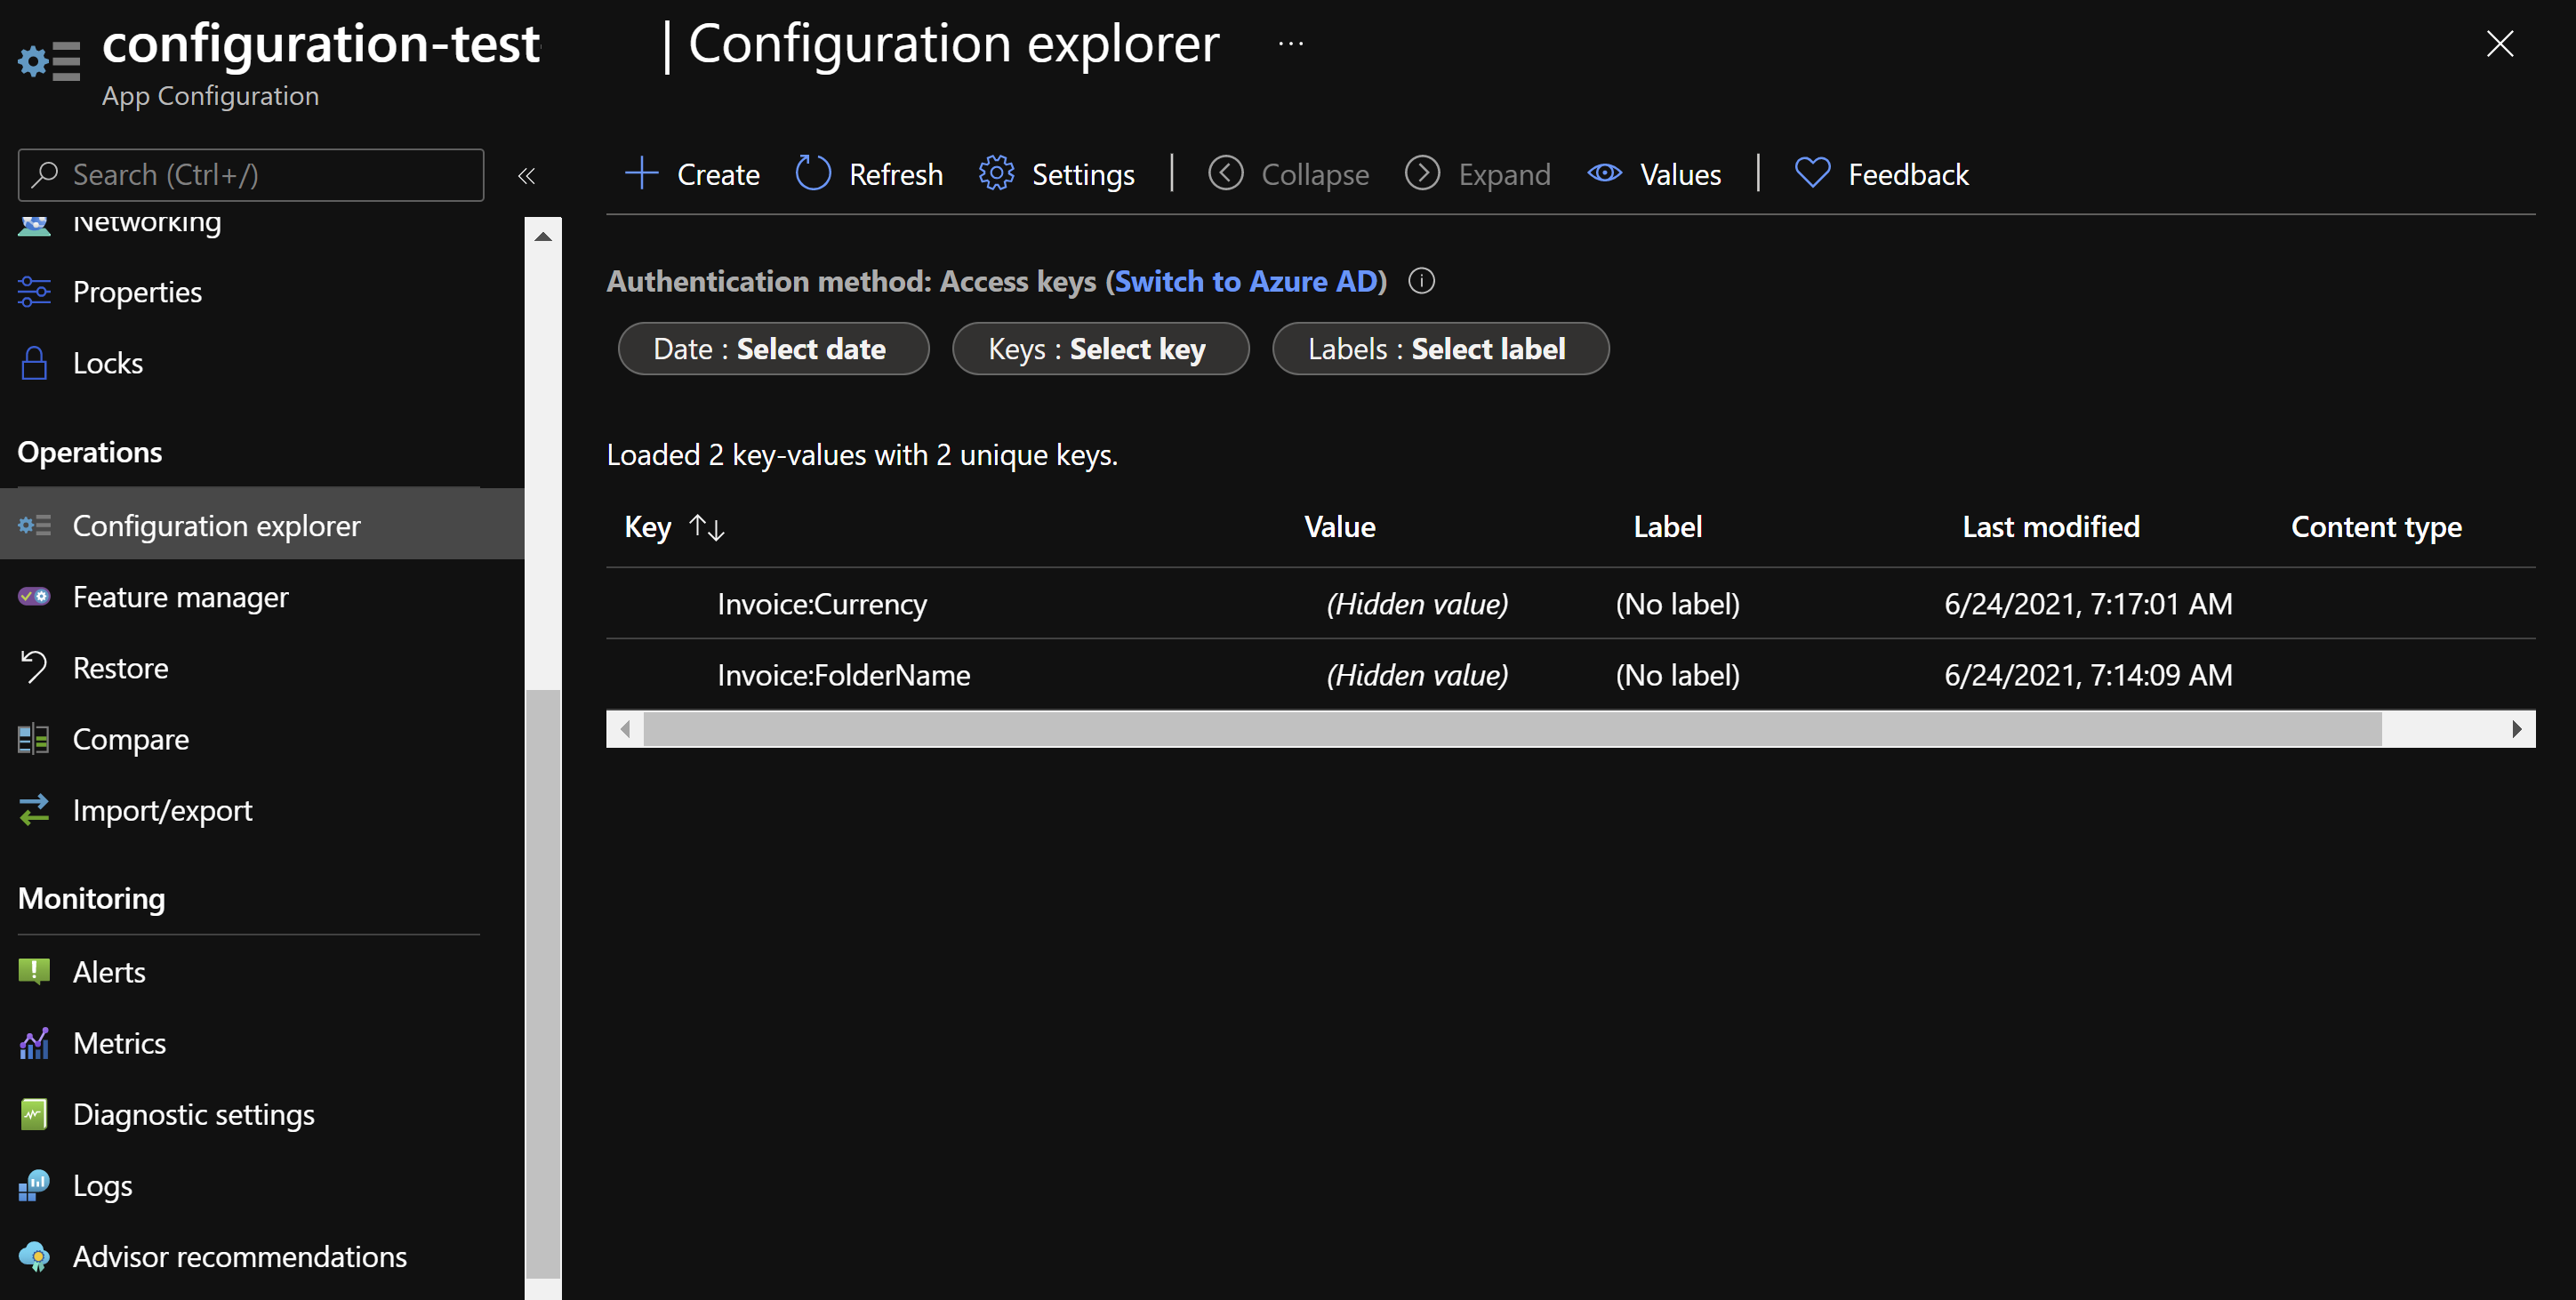Click the info icon beside authentication method
2576x1300 pixels.
tap(1421, 281)
